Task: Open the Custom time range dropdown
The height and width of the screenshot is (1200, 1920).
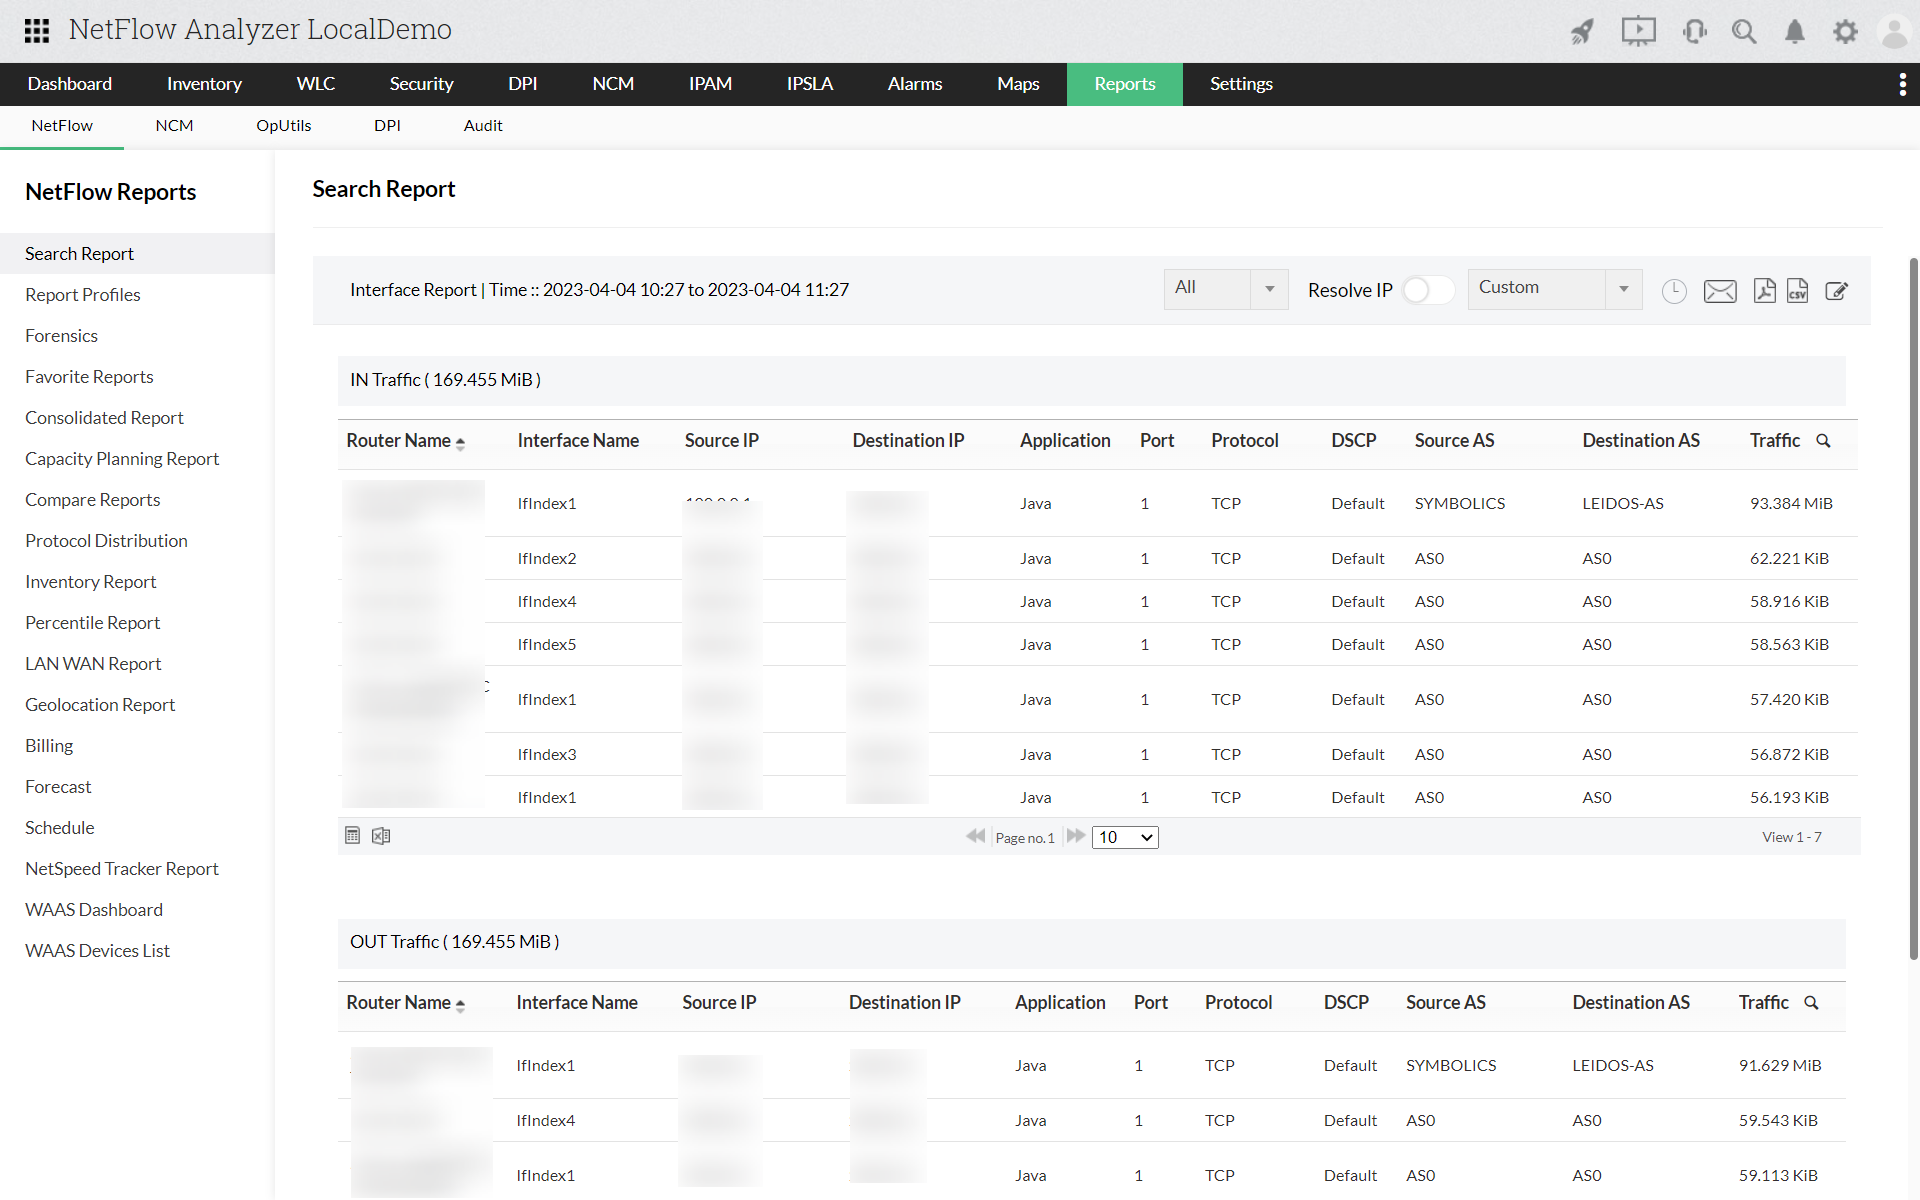Action: 1624,289
